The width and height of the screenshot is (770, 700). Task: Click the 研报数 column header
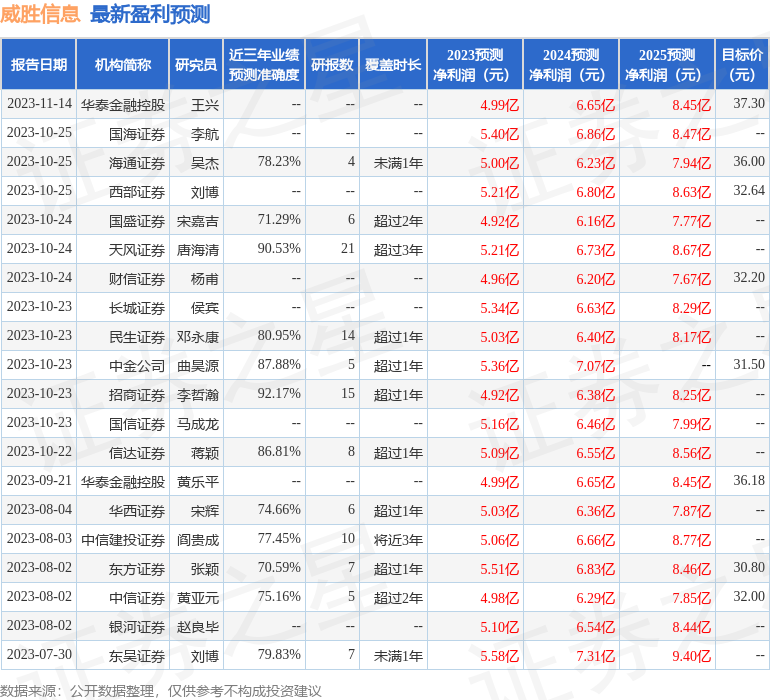332,64
